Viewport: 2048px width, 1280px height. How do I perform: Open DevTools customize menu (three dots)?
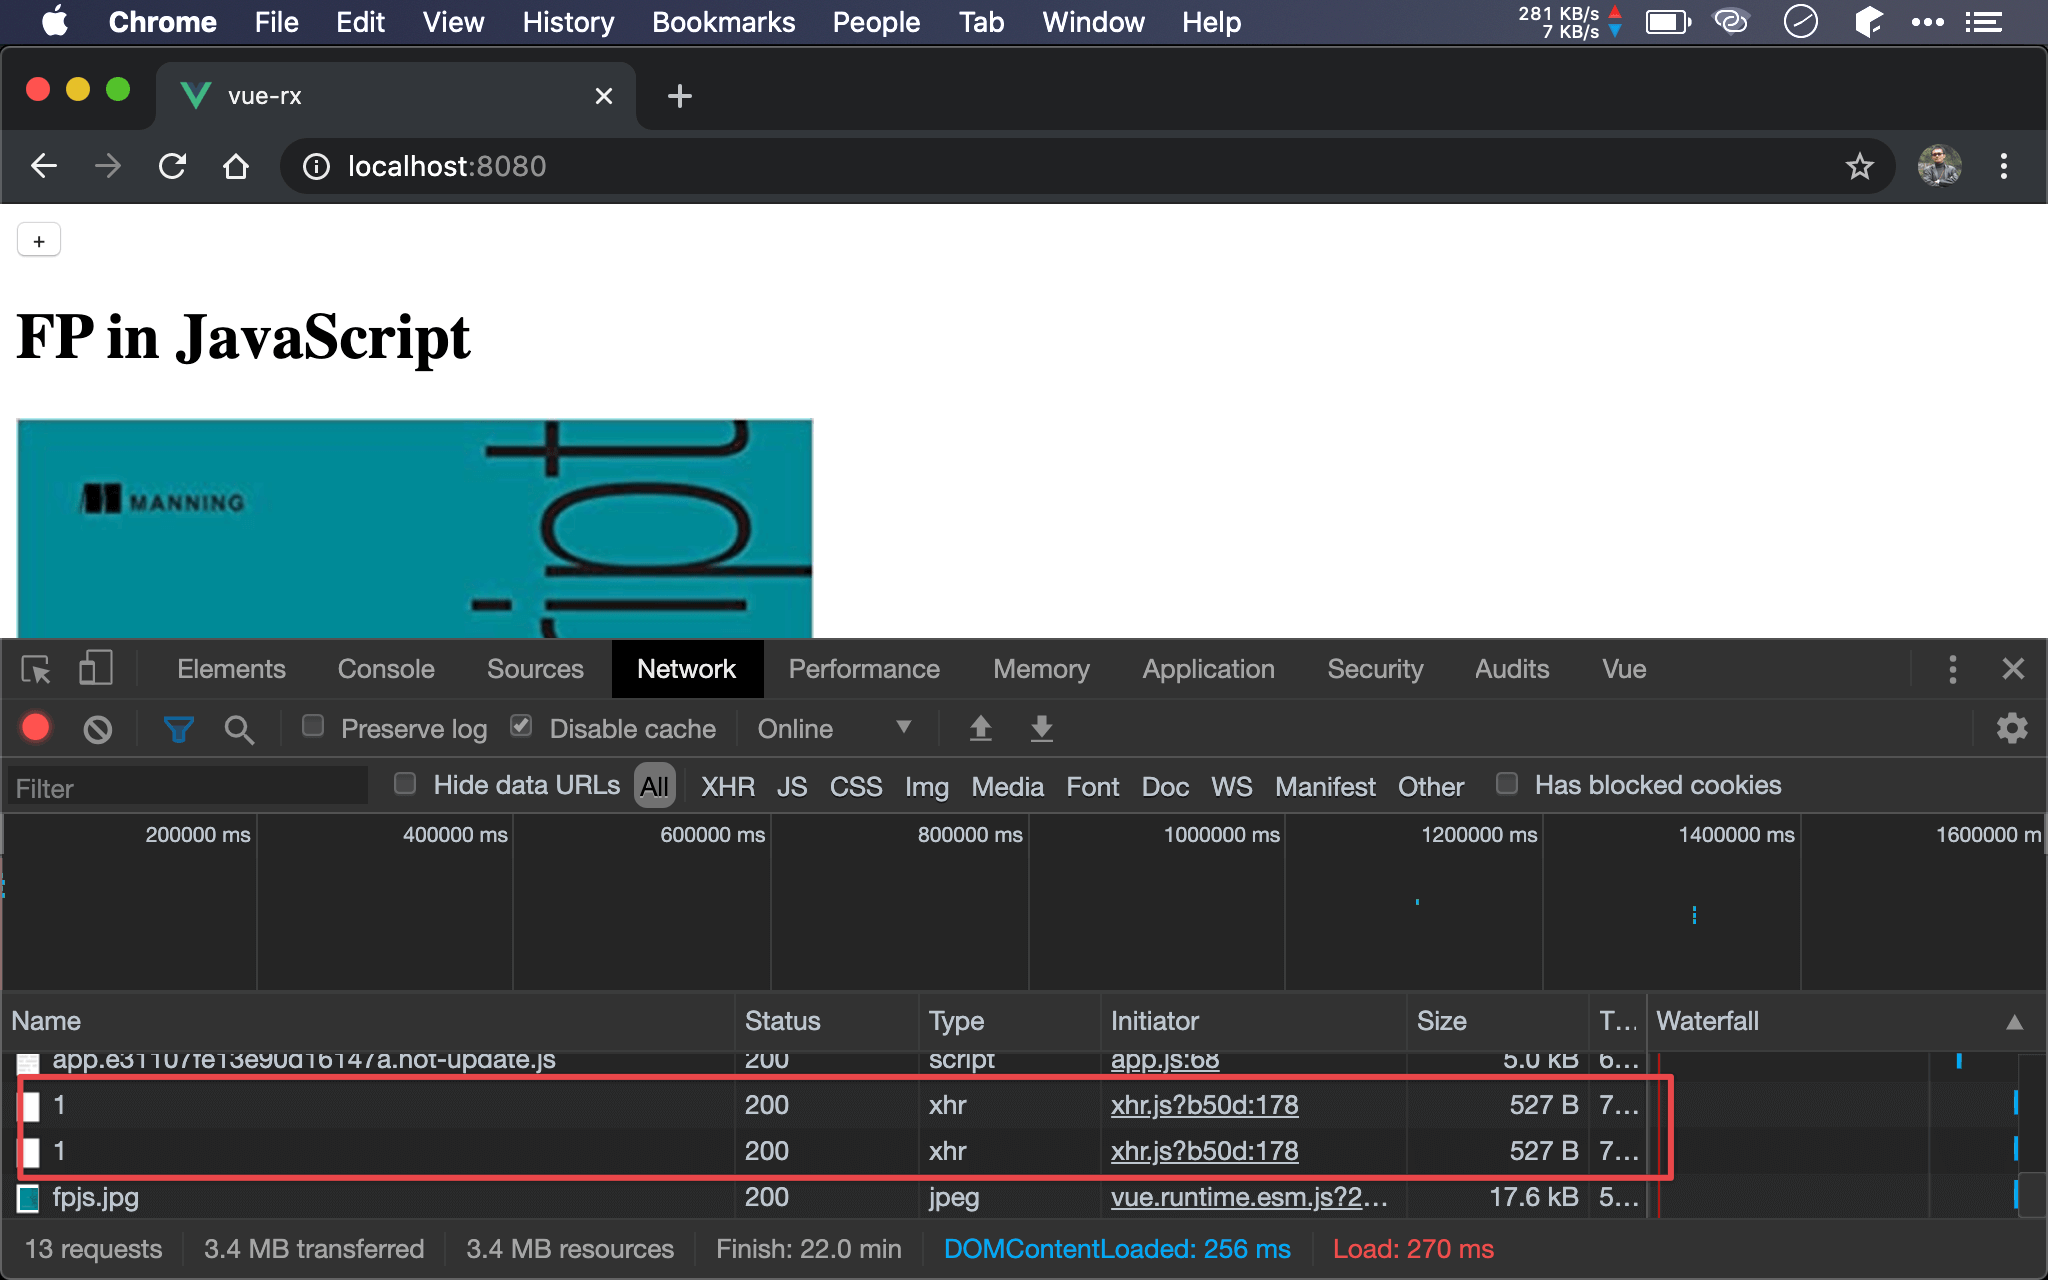click(1952, 669)
